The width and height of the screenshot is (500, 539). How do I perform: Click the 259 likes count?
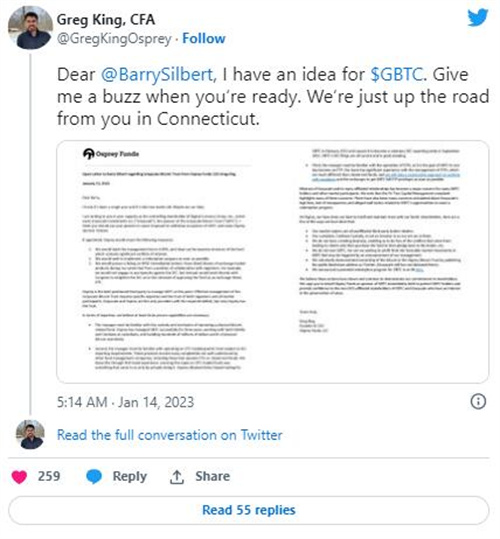coord(49,476)
